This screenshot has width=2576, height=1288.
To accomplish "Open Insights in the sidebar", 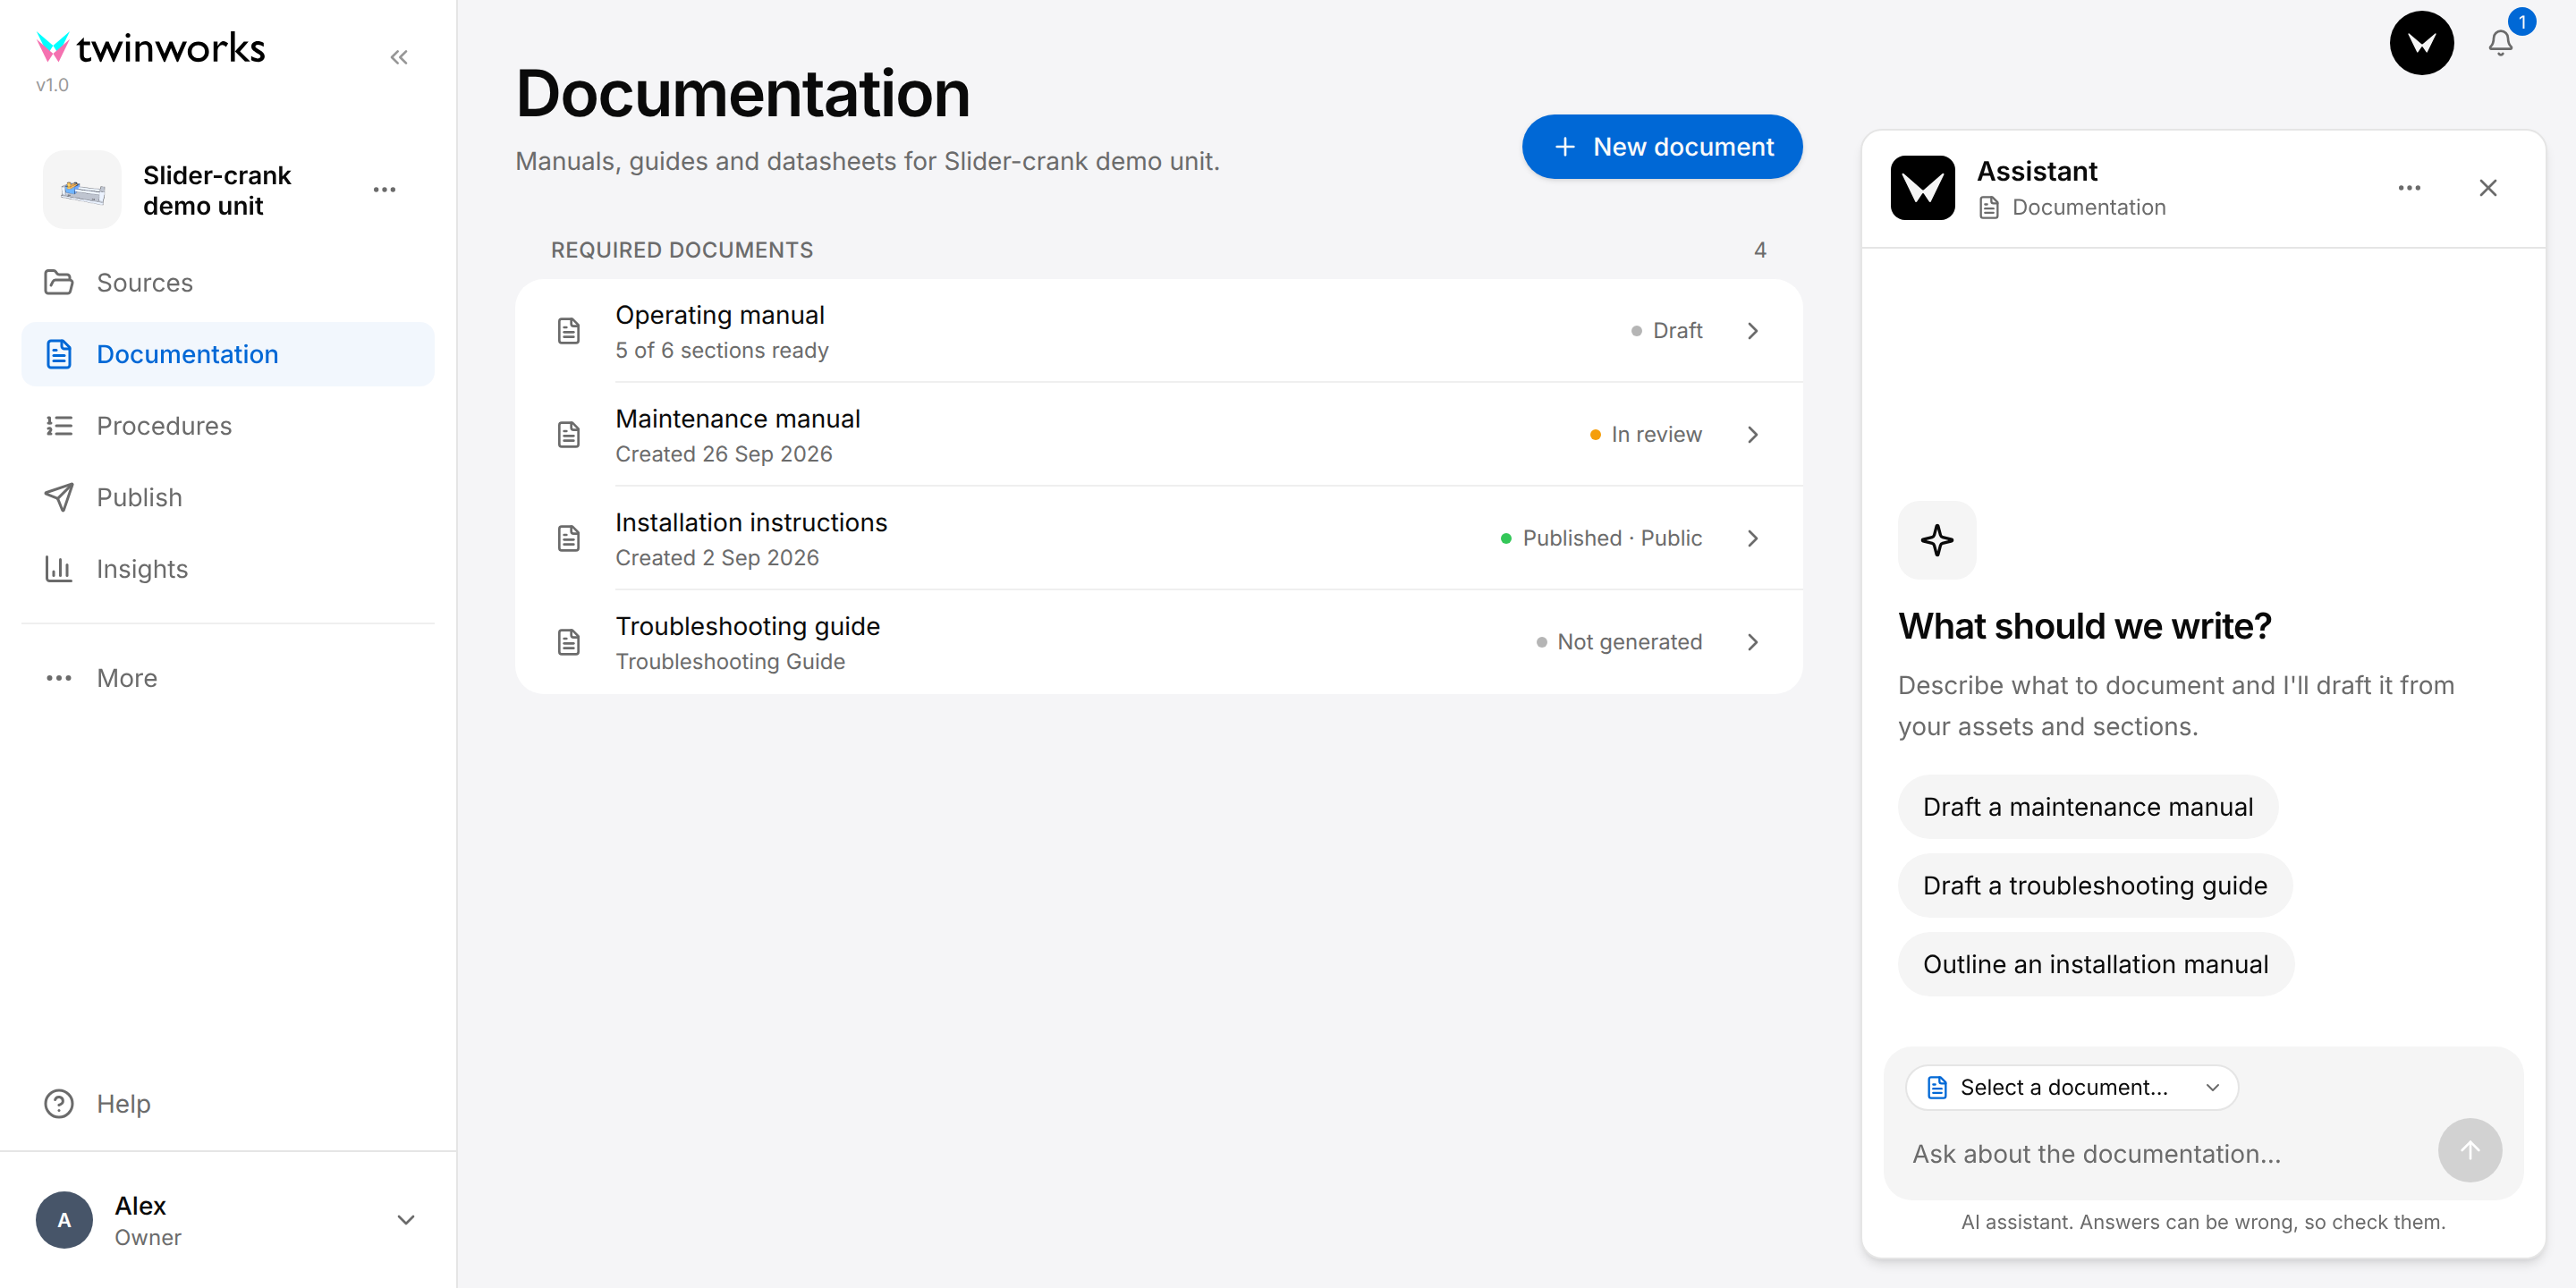I will pos(228,569).
